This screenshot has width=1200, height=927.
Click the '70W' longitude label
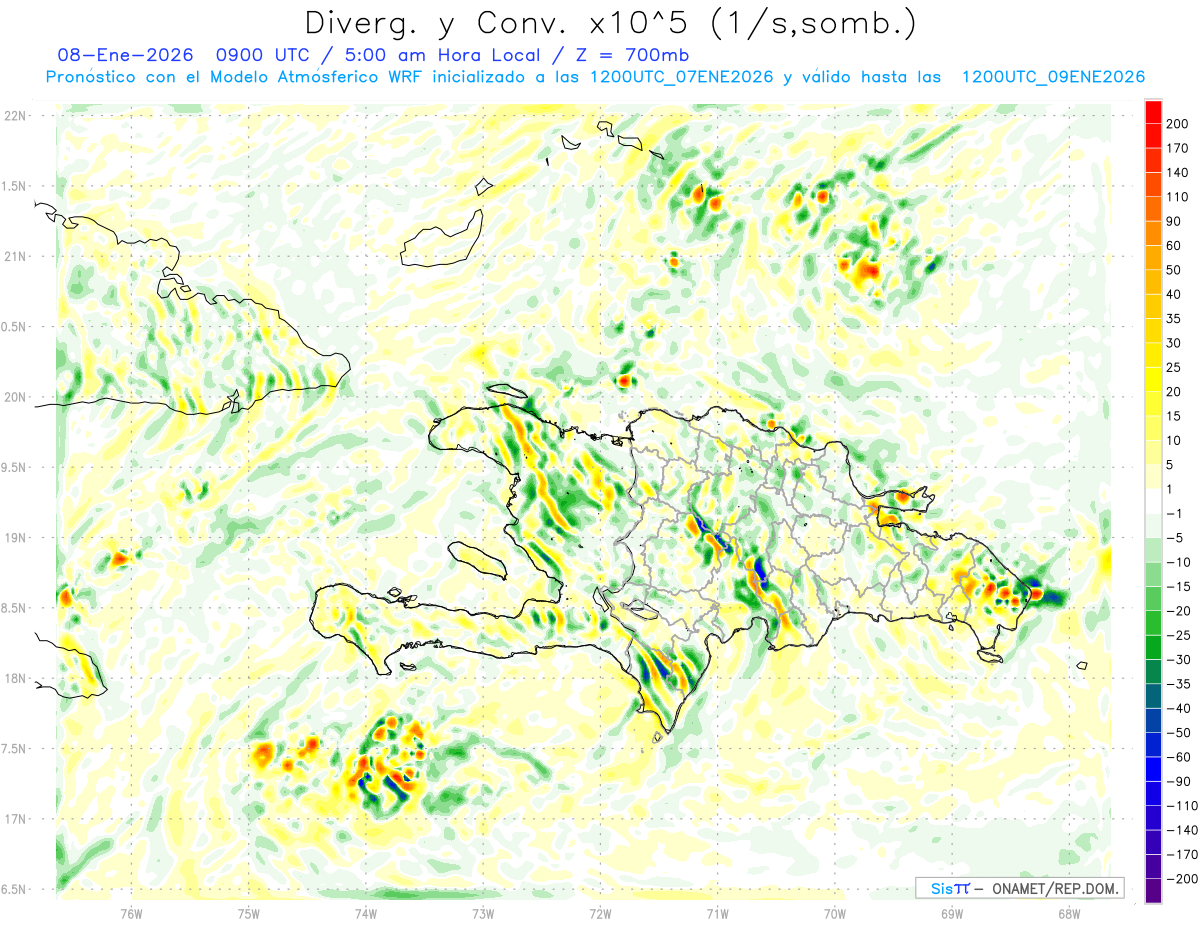835,912
